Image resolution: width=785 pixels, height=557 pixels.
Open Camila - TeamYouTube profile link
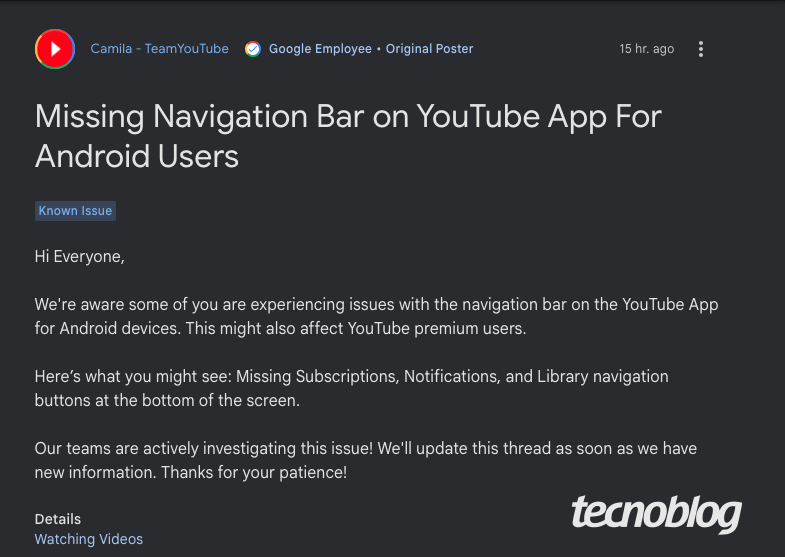coord(159,49)
